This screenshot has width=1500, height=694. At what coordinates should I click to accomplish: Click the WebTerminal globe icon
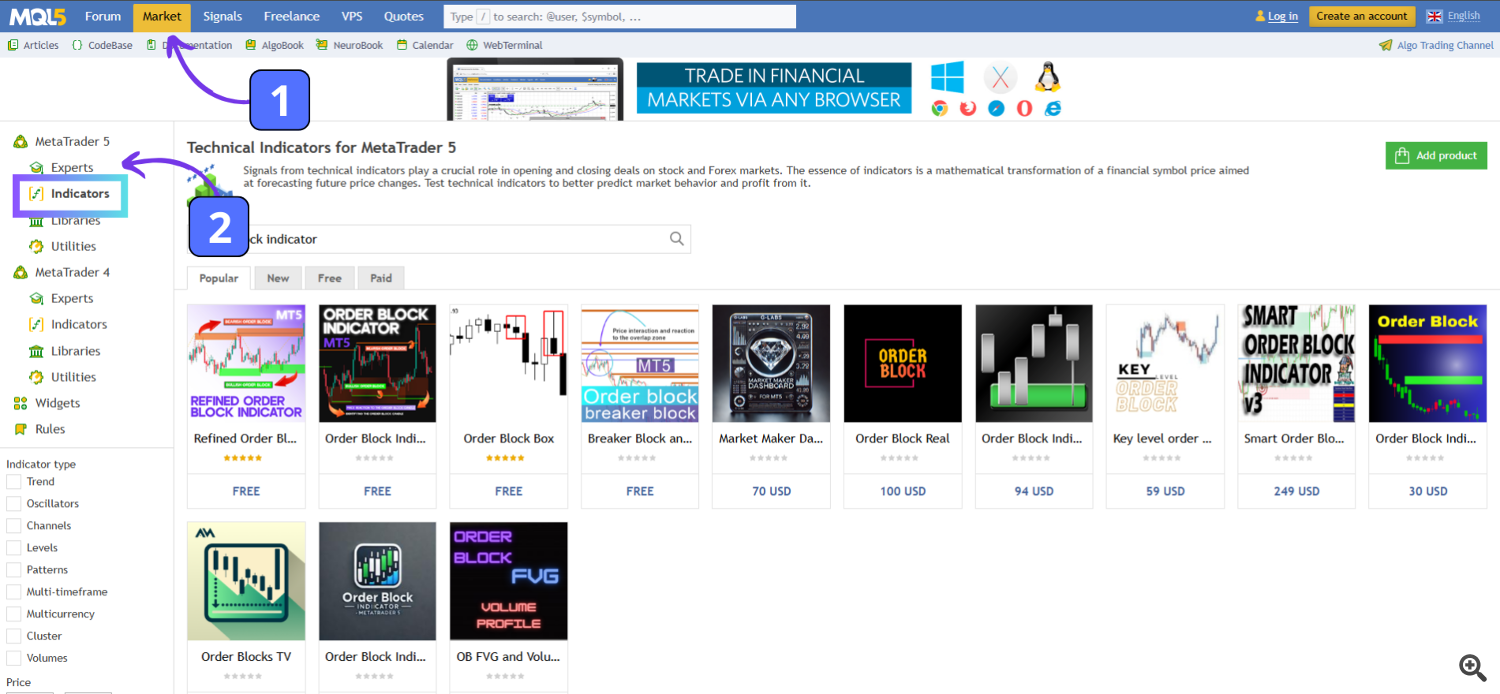point(473,45)
